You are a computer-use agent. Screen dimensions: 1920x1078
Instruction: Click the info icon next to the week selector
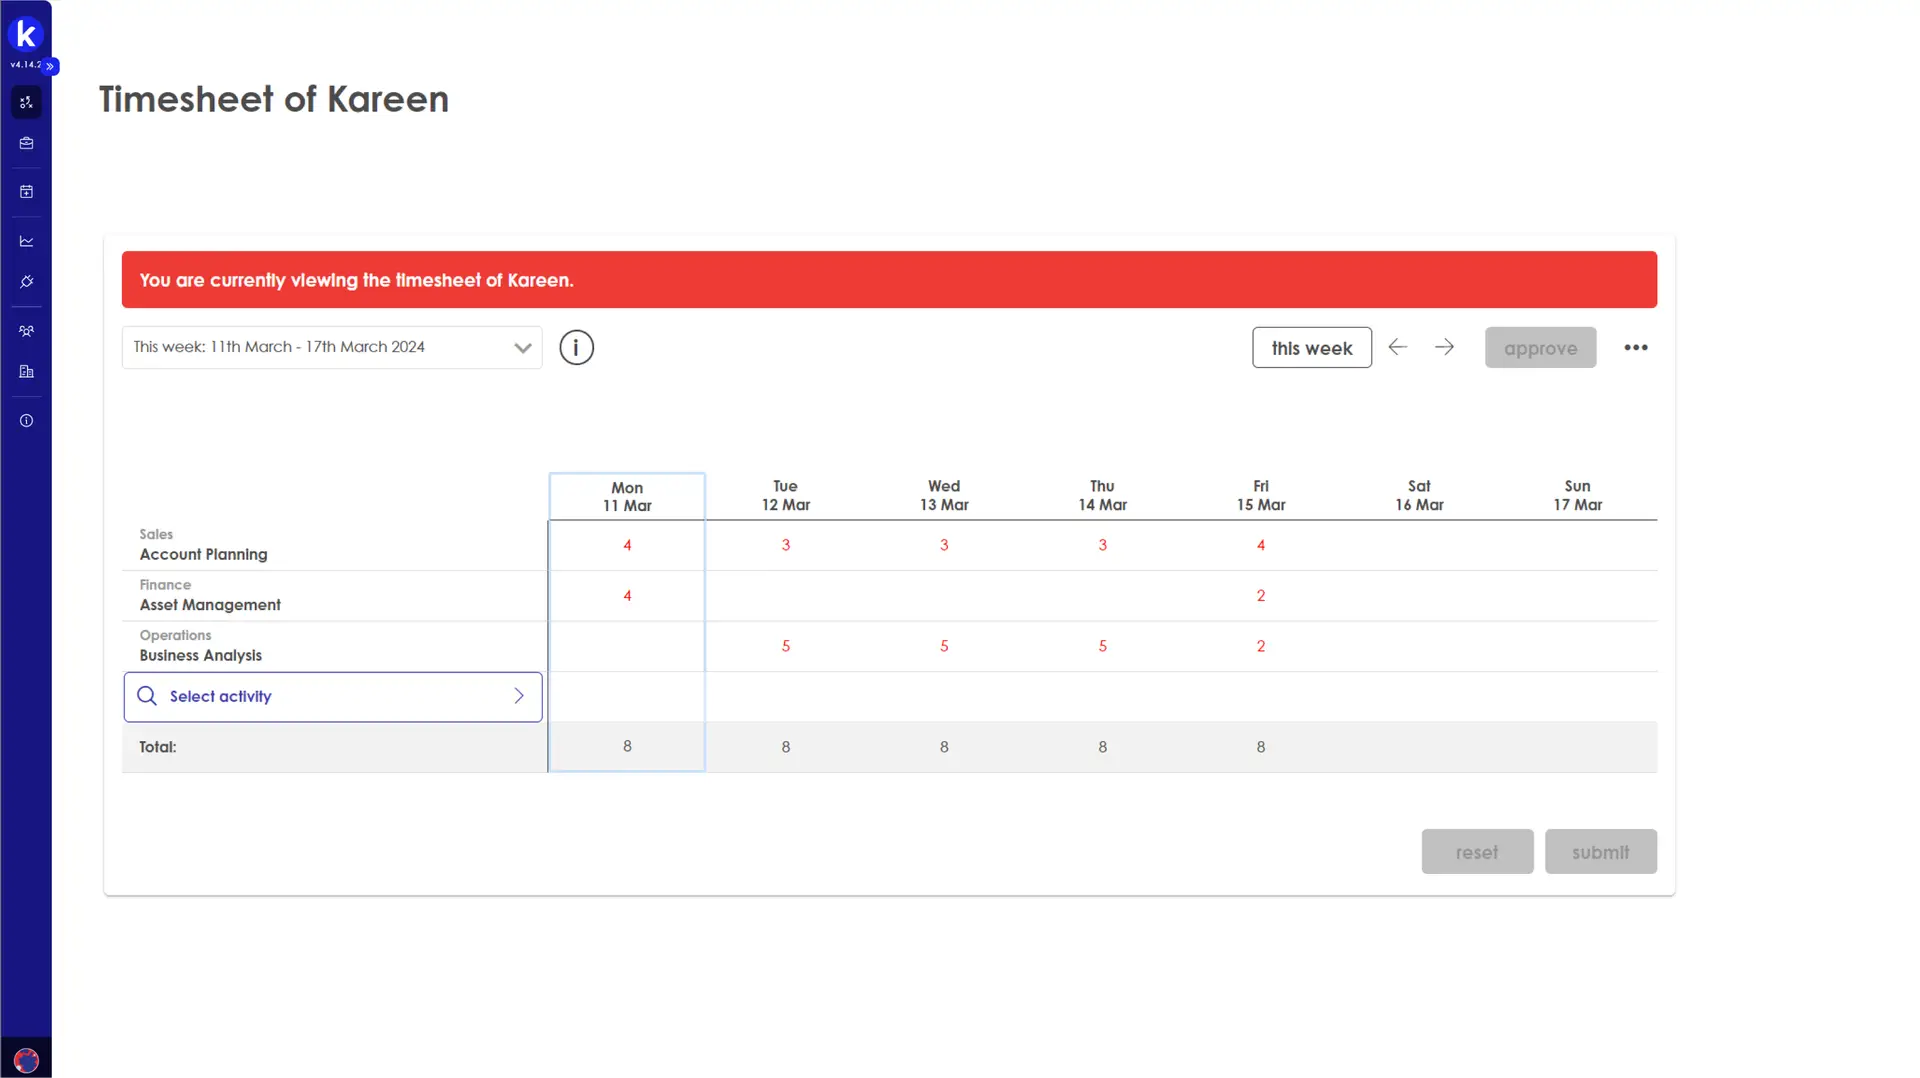point(576,347)
